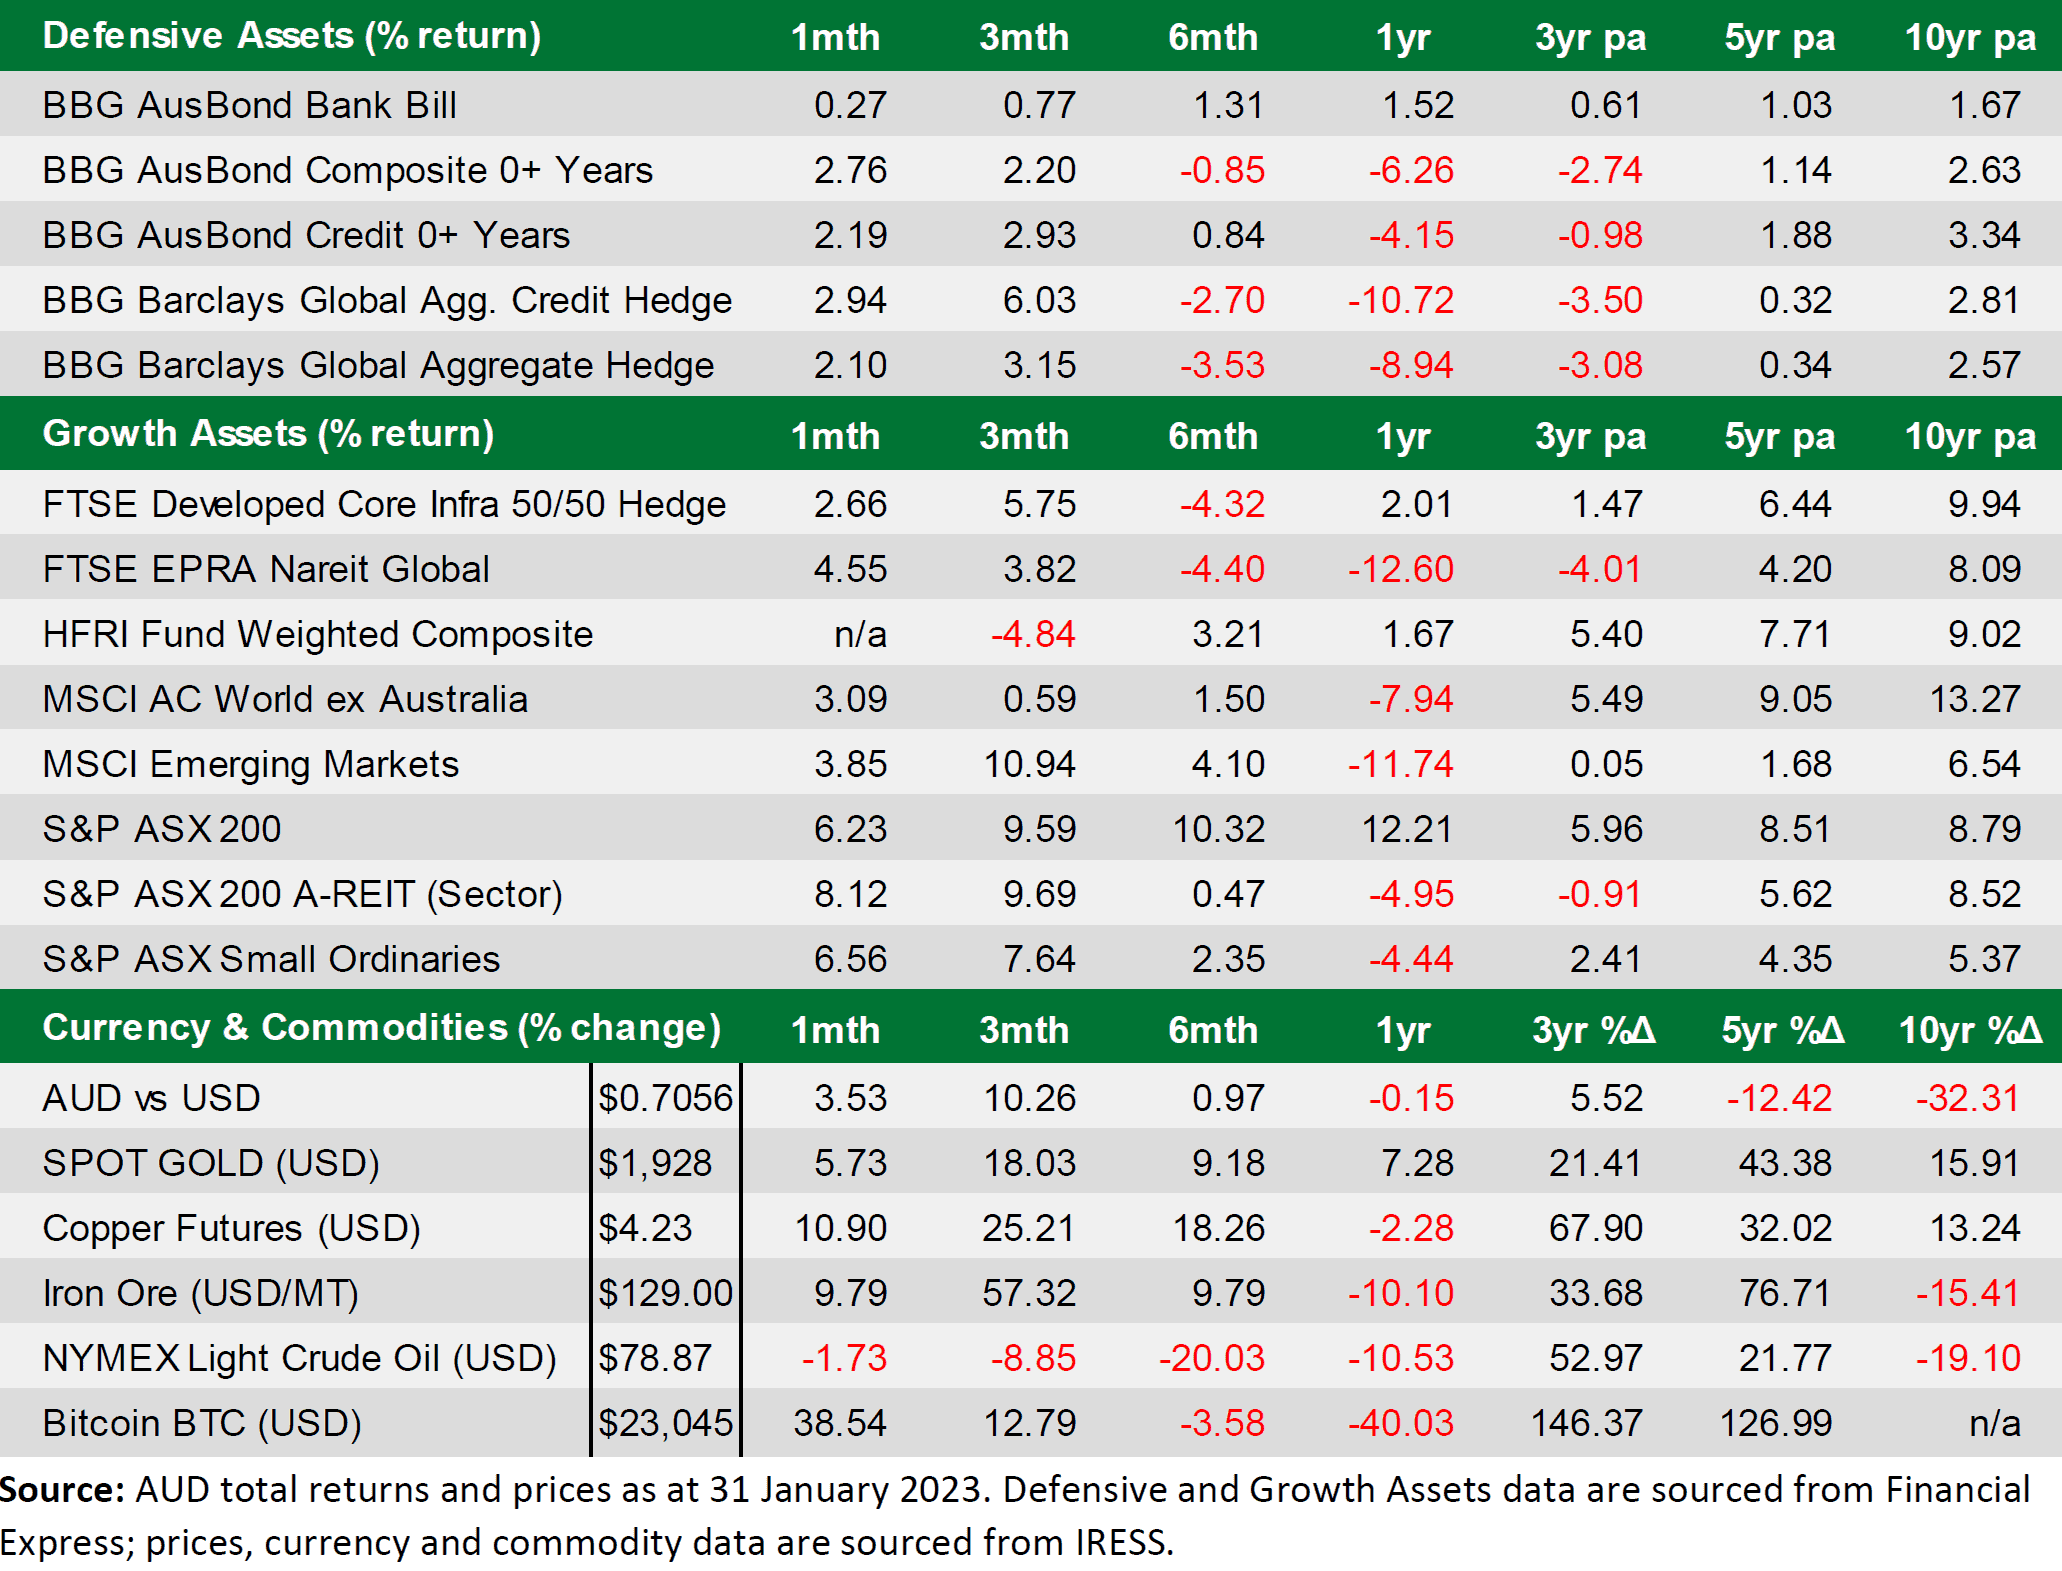2062x1571 pixels.
Task: Select the '3yr %Δ' column header
Action: tap(1594, 1029)
